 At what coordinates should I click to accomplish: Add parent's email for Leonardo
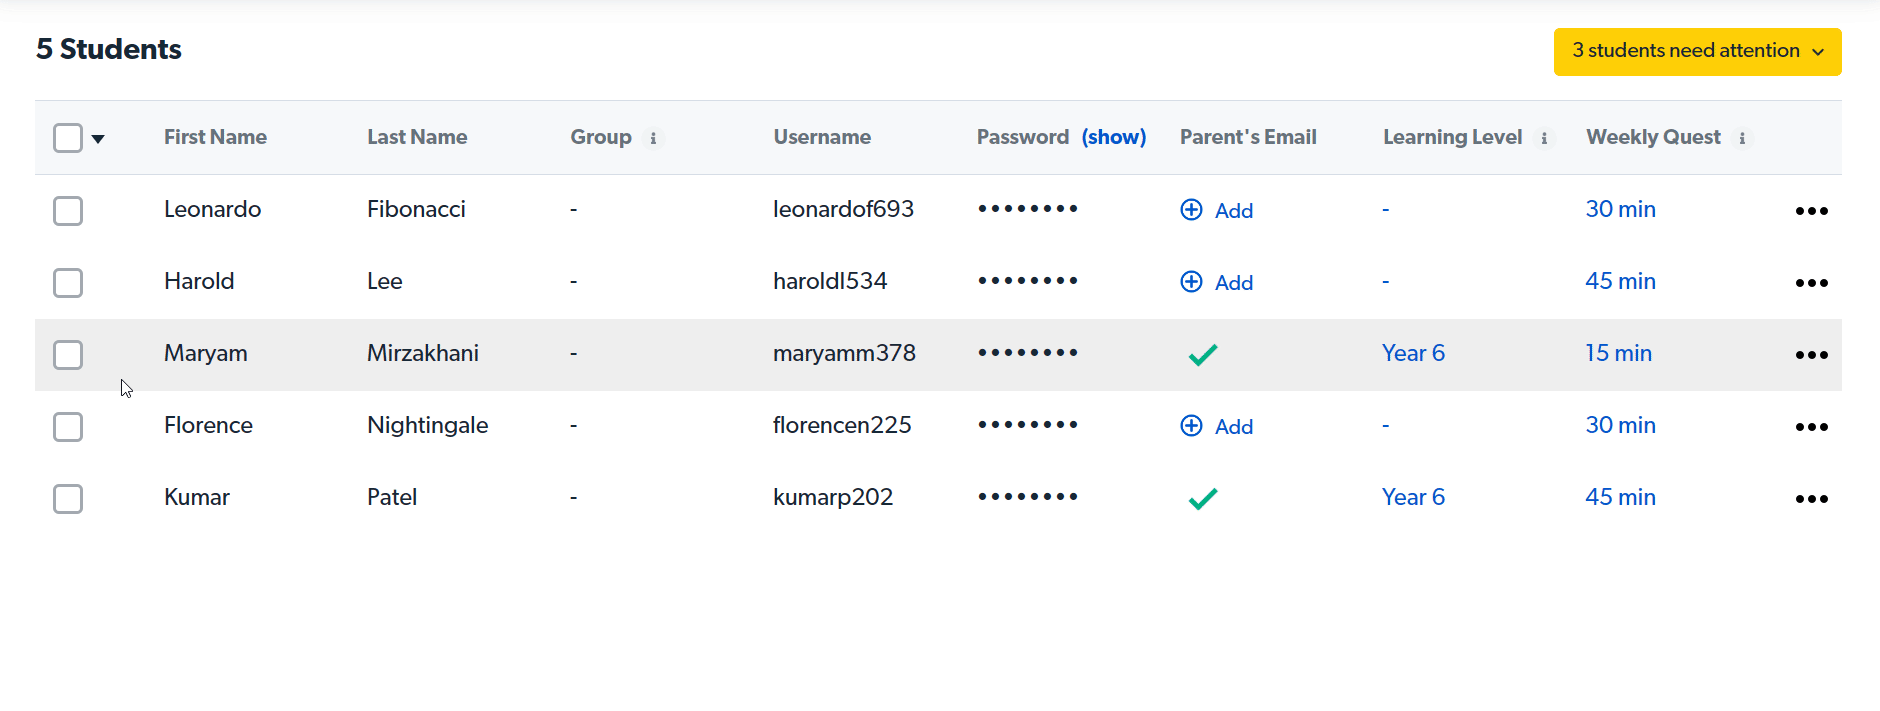pyautogui.click(x=1217, y=210)
